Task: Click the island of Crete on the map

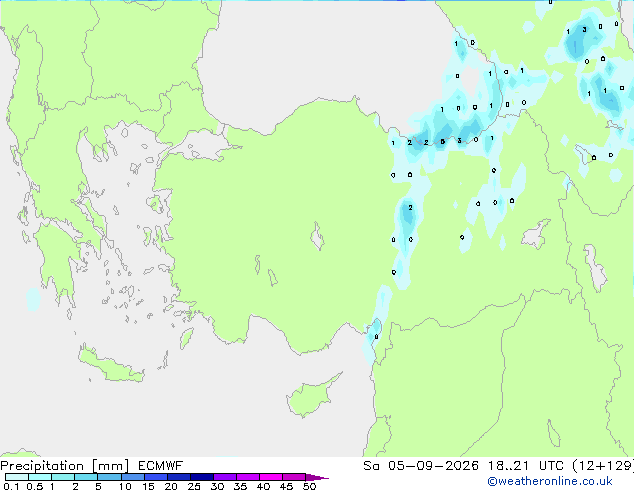Action: [110, 366]
